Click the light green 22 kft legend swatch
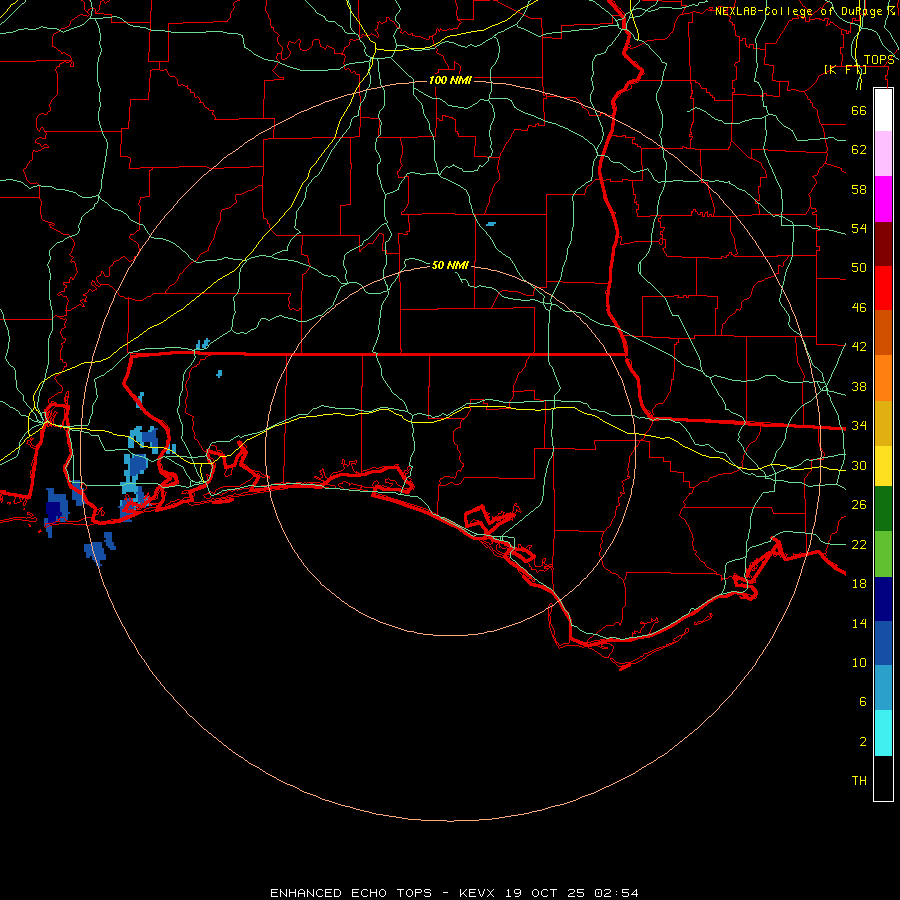Screen dimensions: 900x900 (x=883, y=554)
